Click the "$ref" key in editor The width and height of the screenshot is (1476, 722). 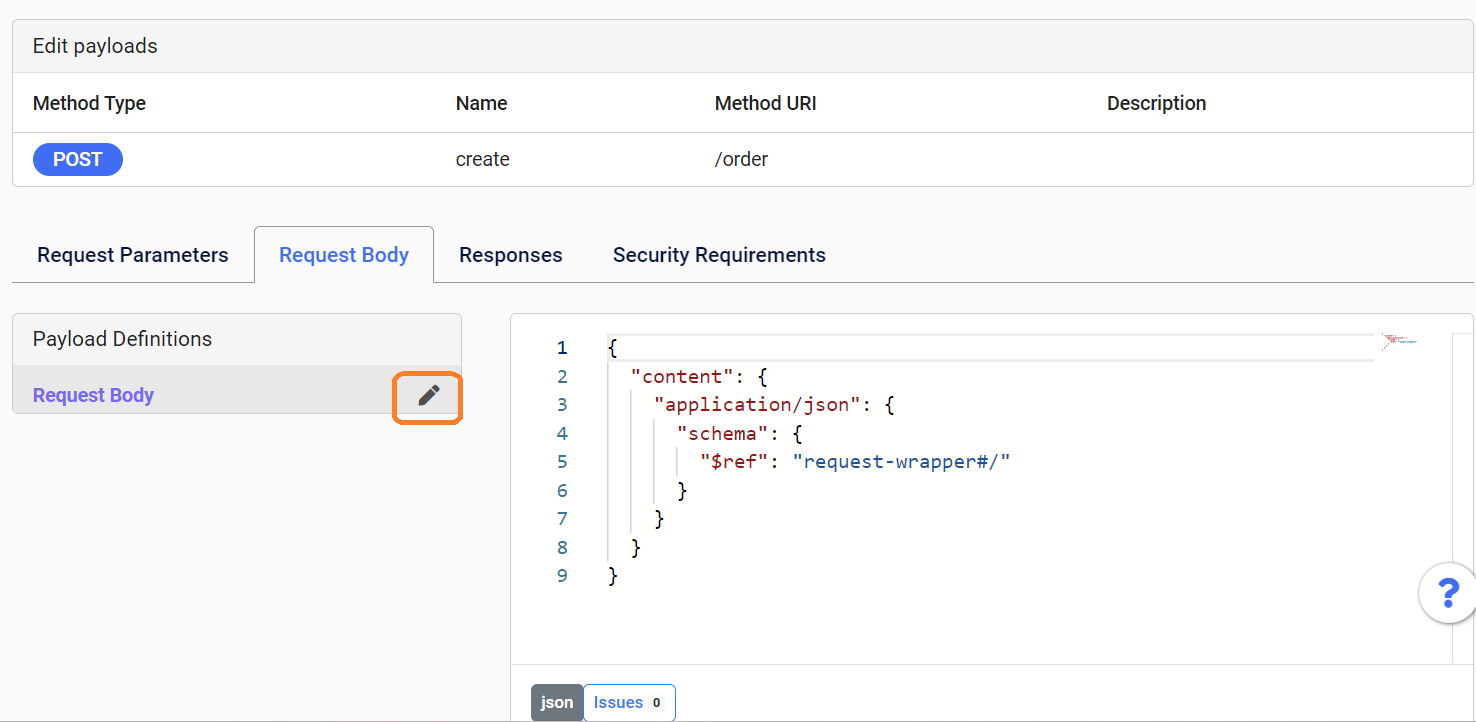[734, 462]
